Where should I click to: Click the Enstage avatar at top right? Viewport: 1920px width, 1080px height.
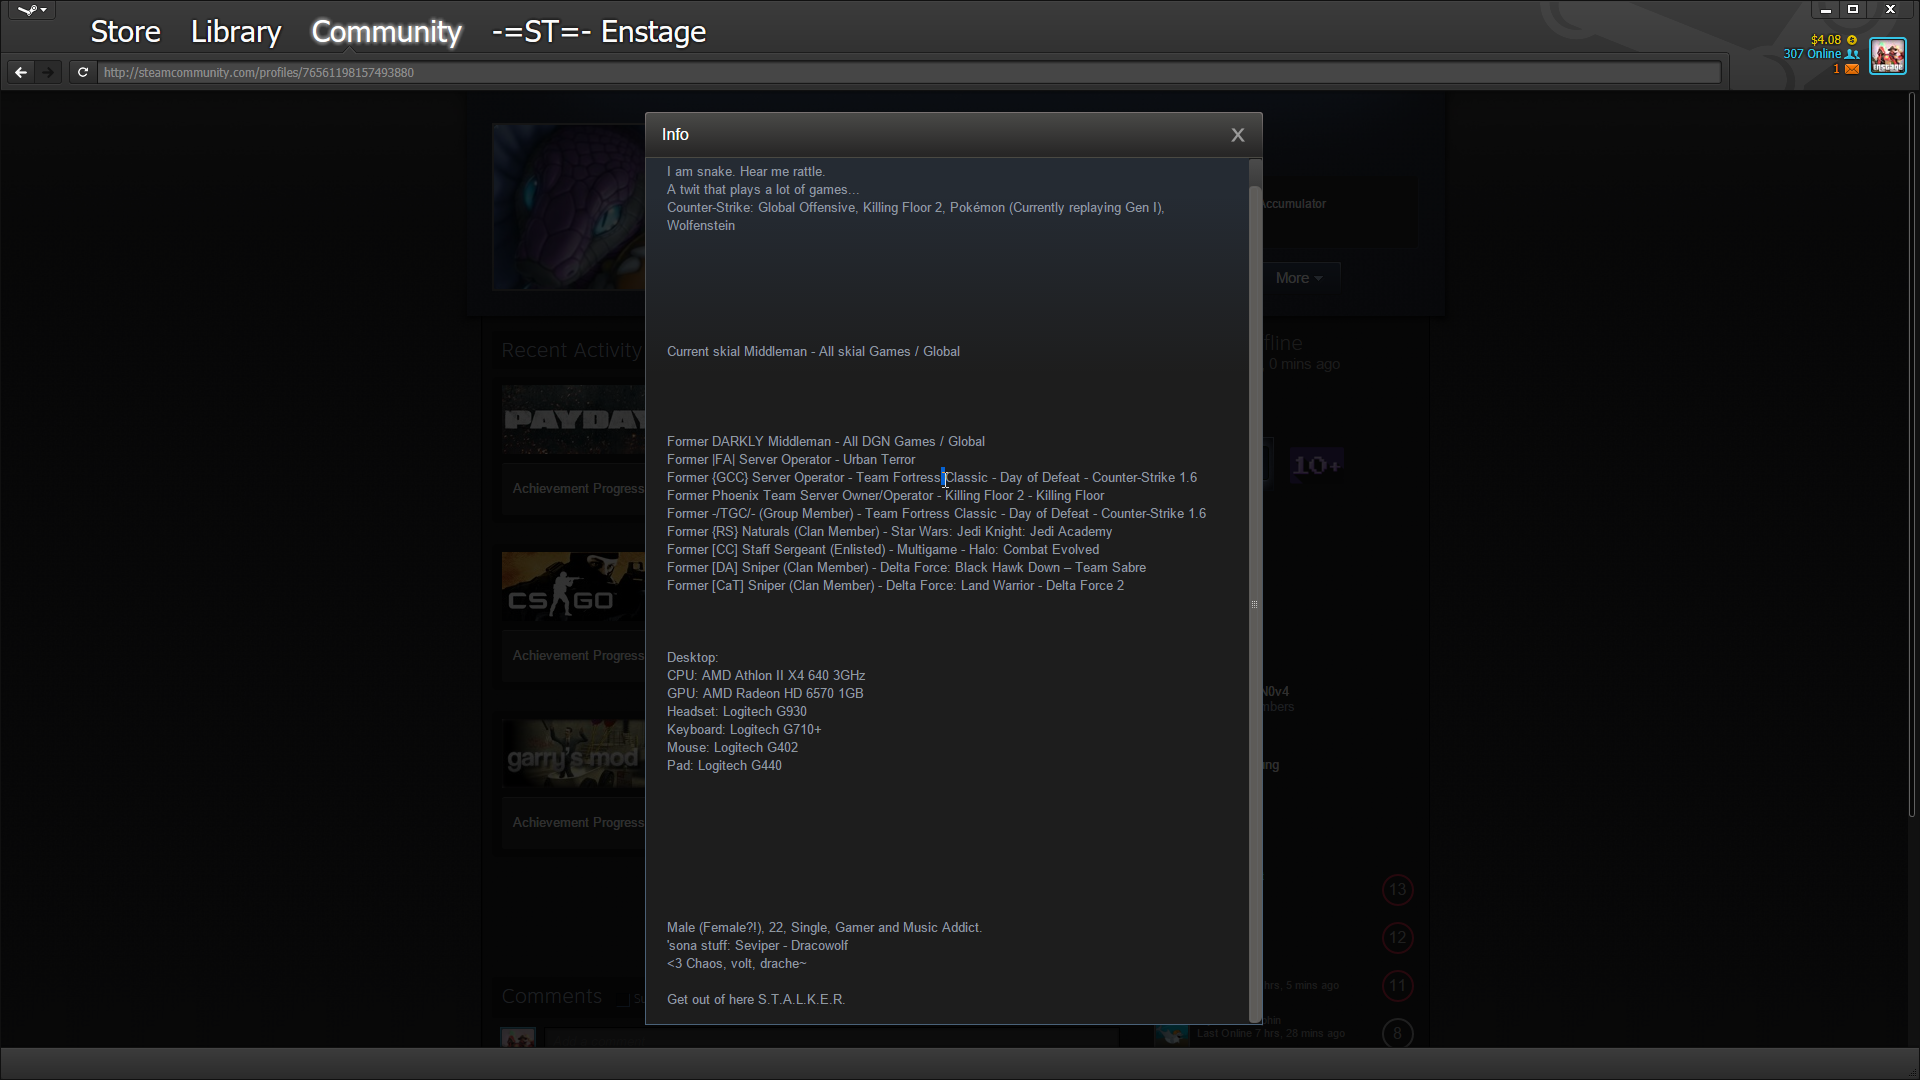coord(1888,55)
